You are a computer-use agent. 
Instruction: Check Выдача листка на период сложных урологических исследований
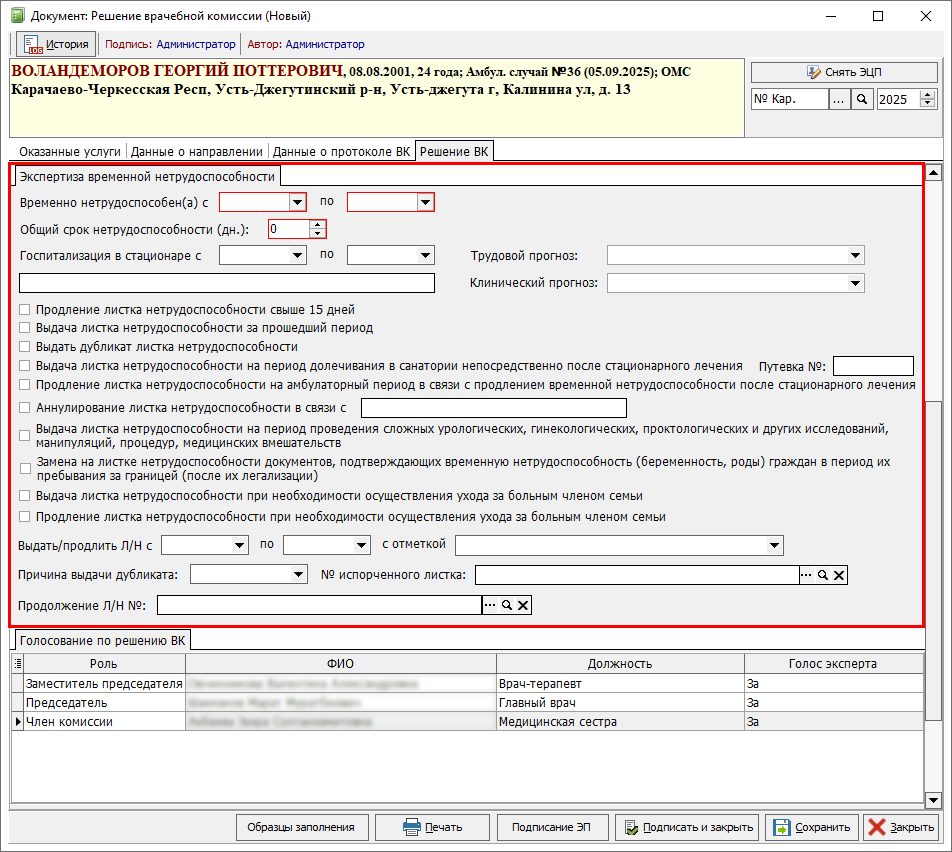click(x=24, y=435)
